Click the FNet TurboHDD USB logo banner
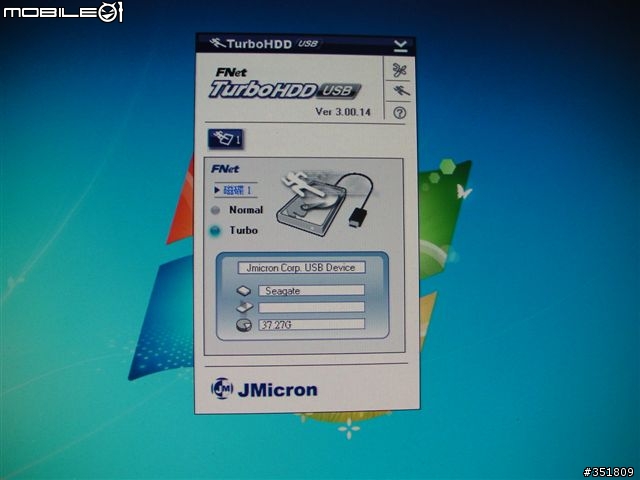The image size is (640, 480). 284,84
